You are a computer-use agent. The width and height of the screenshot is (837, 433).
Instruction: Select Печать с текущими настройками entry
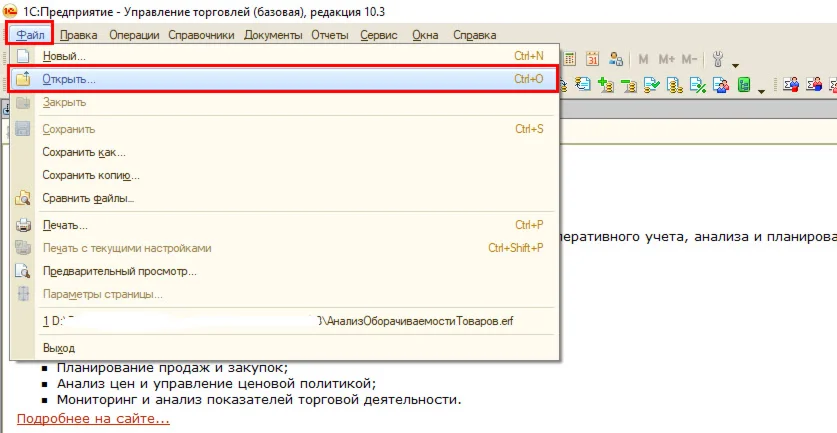point(285,248)
